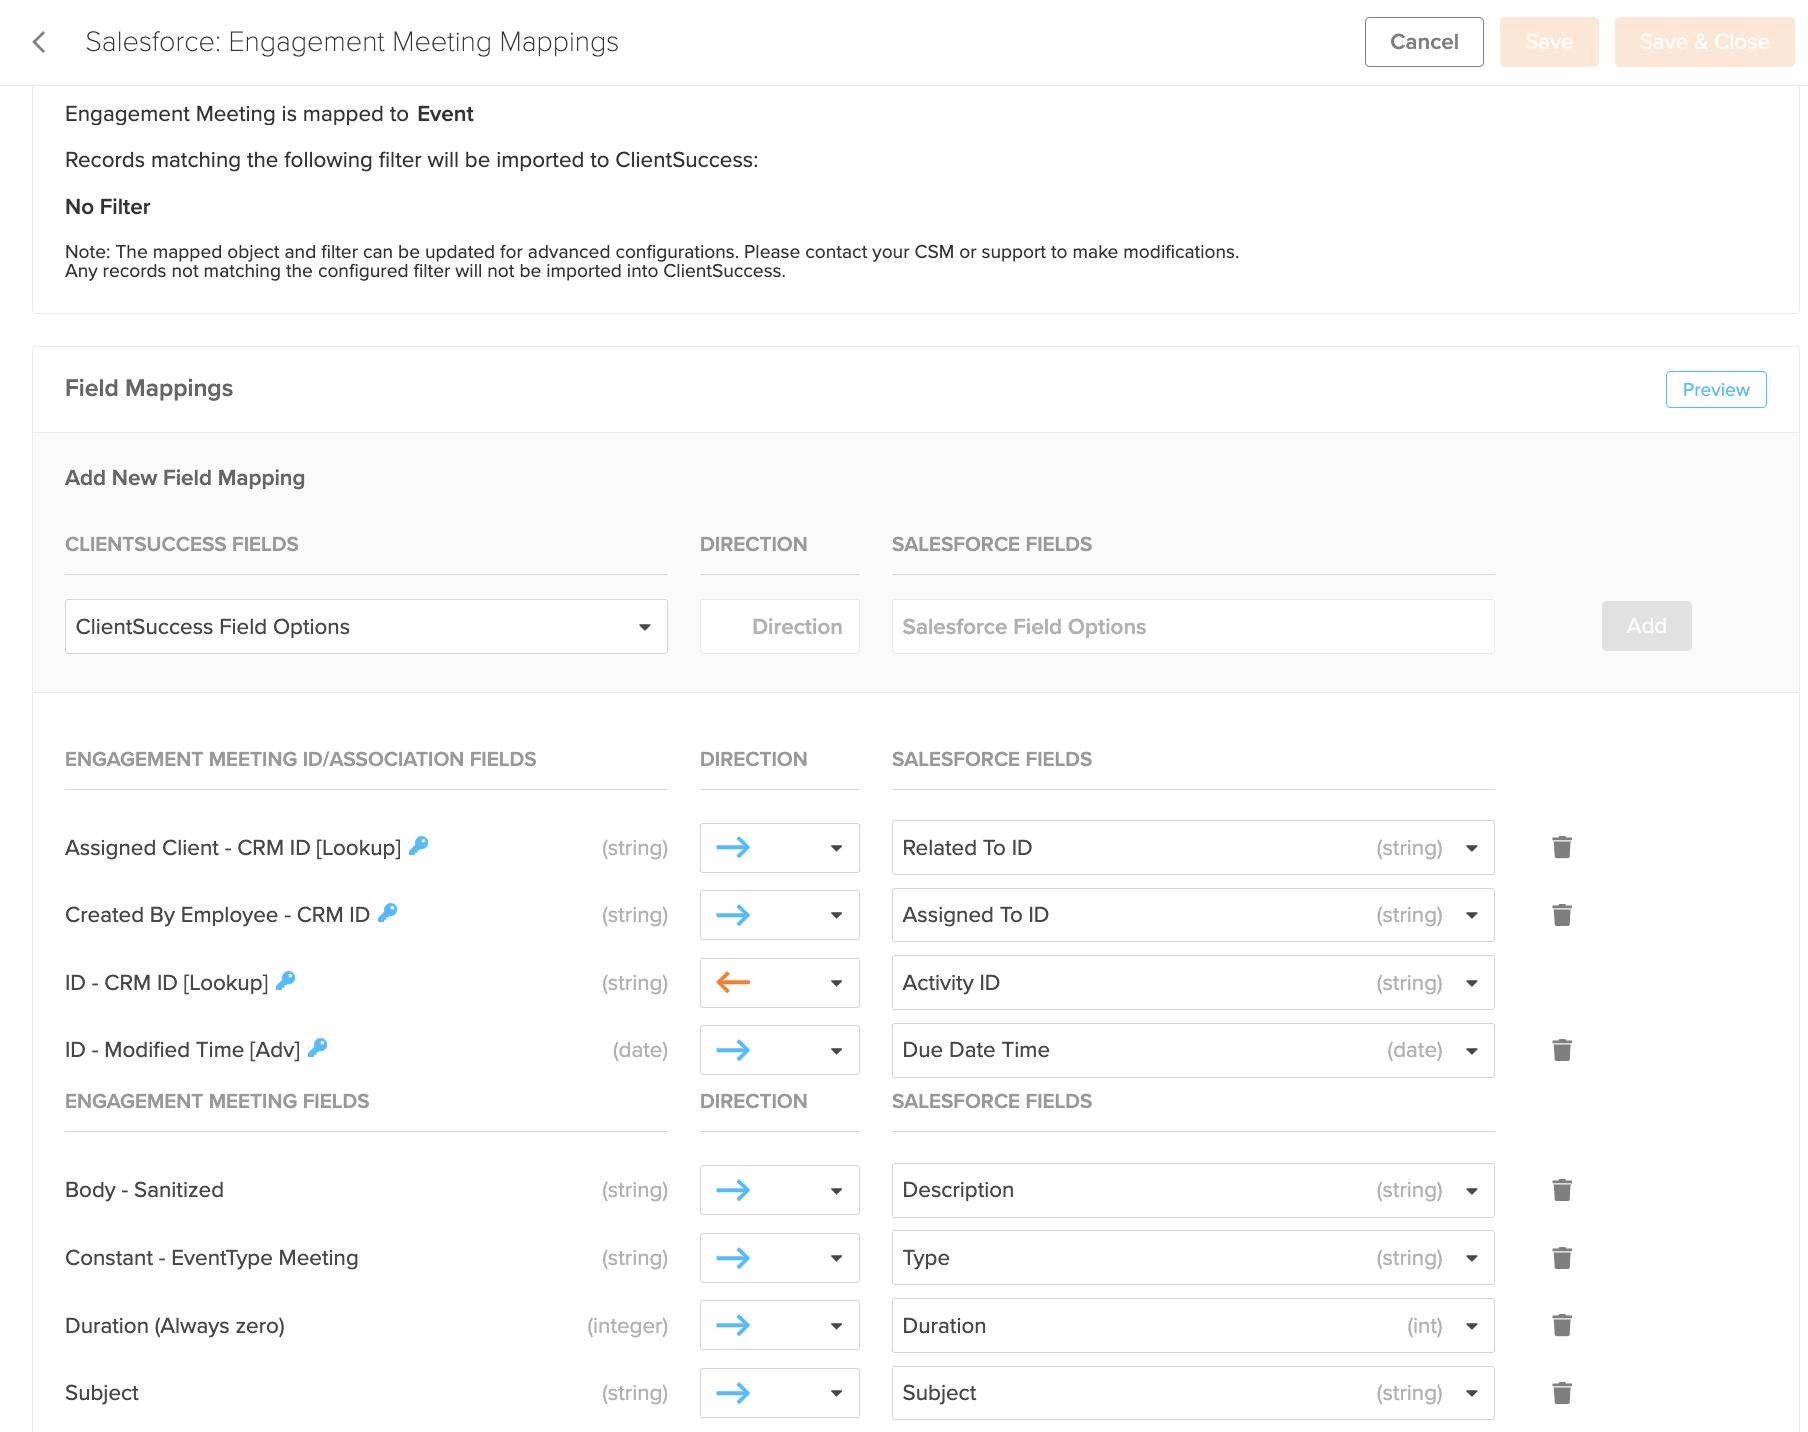This screenshot has width=1808, height=1432.
Task: Click the Direction field in Add New Mapping
Action: (x=780, y=627)
